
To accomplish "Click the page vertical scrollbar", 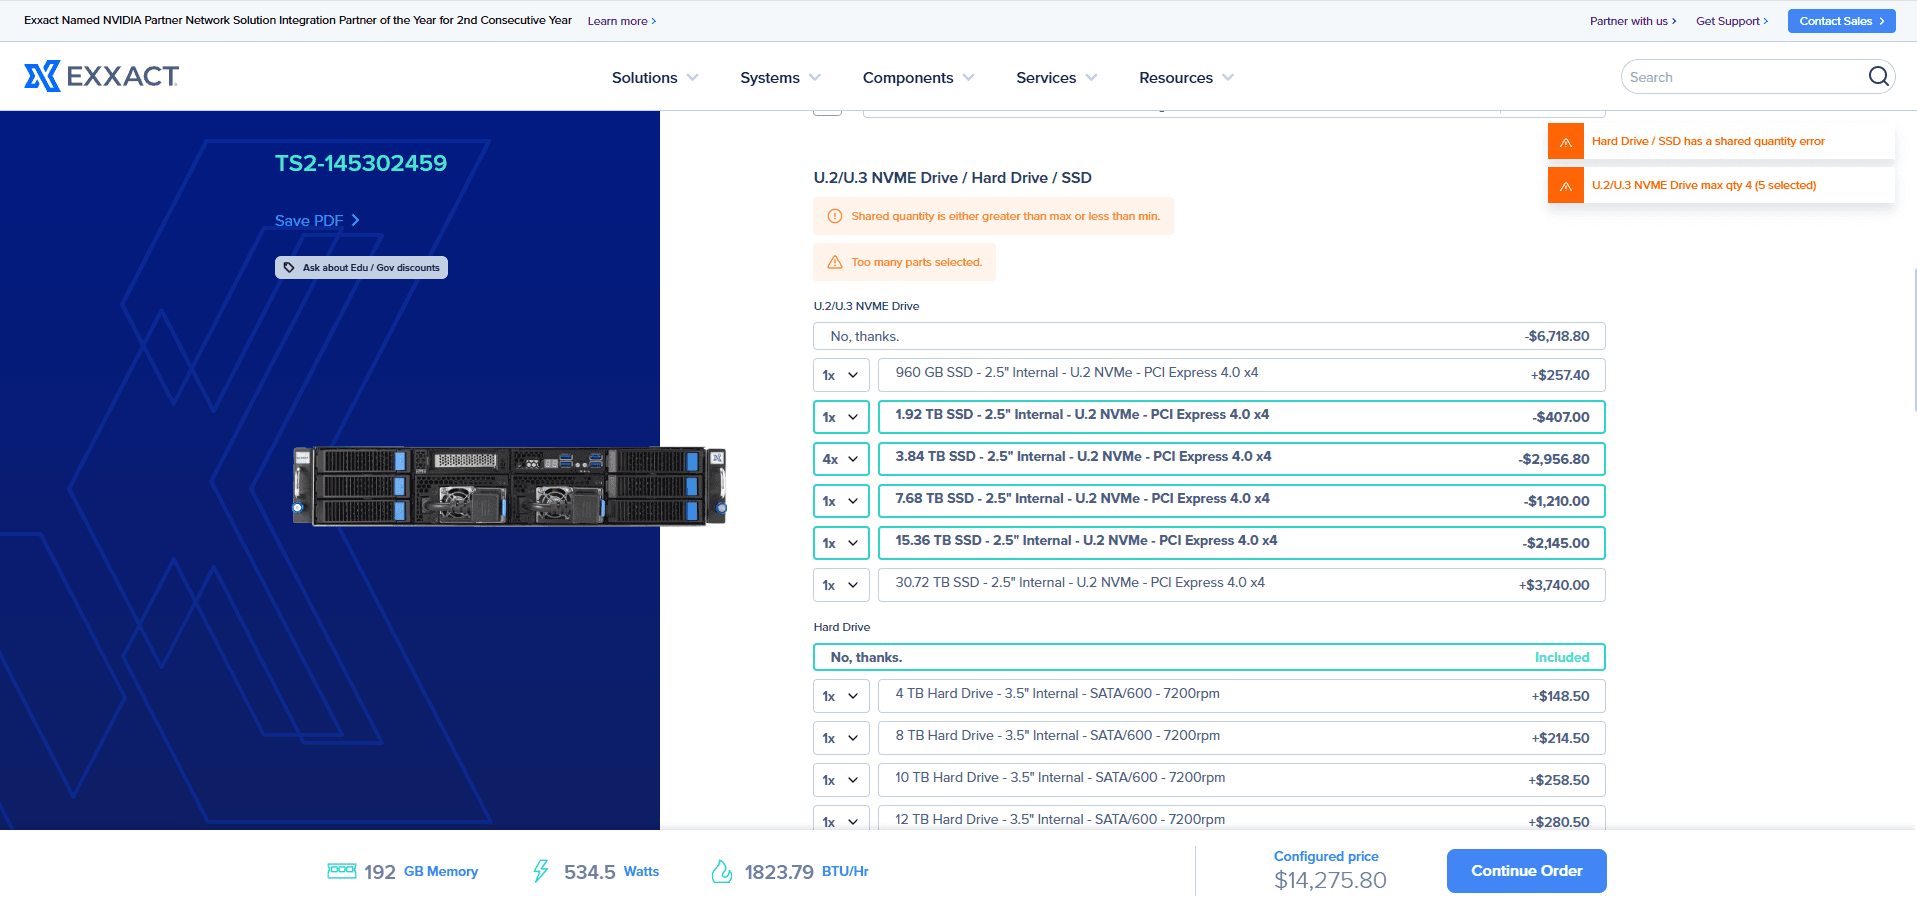I will coord(1913,340).
